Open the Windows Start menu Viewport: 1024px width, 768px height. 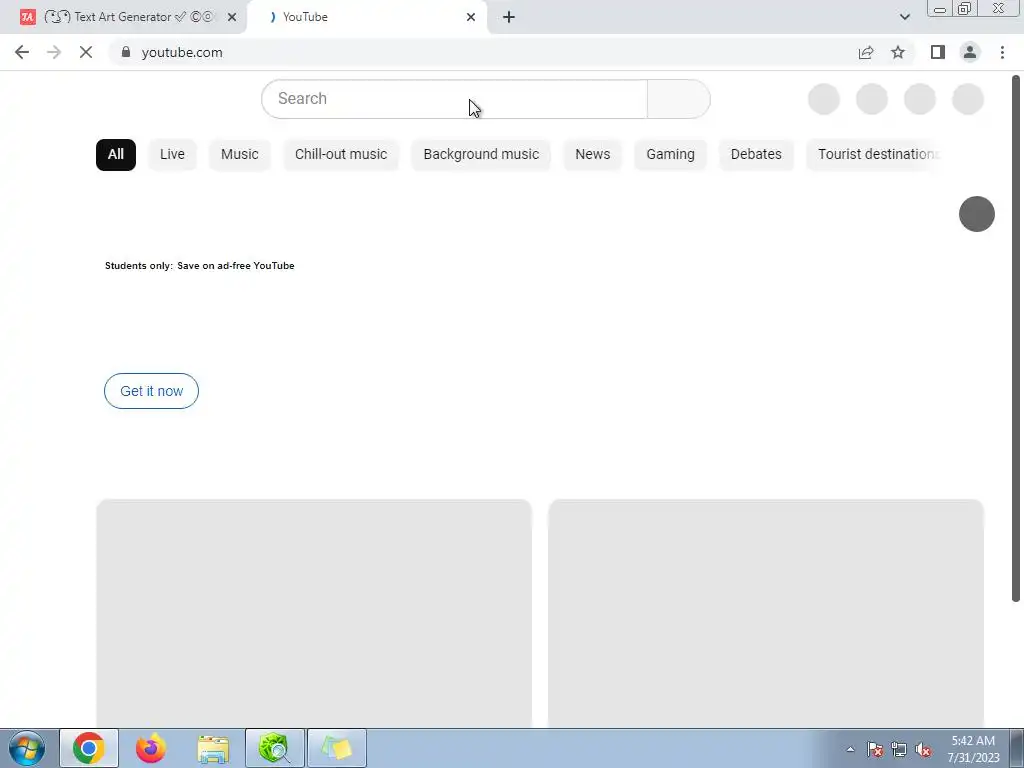coord(27,748)
